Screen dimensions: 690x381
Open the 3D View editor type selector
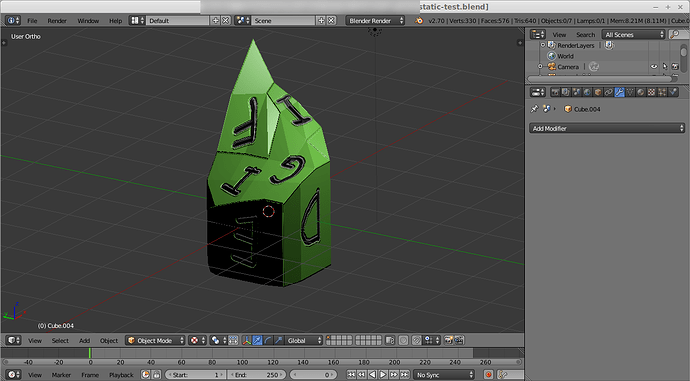(13, 340)
